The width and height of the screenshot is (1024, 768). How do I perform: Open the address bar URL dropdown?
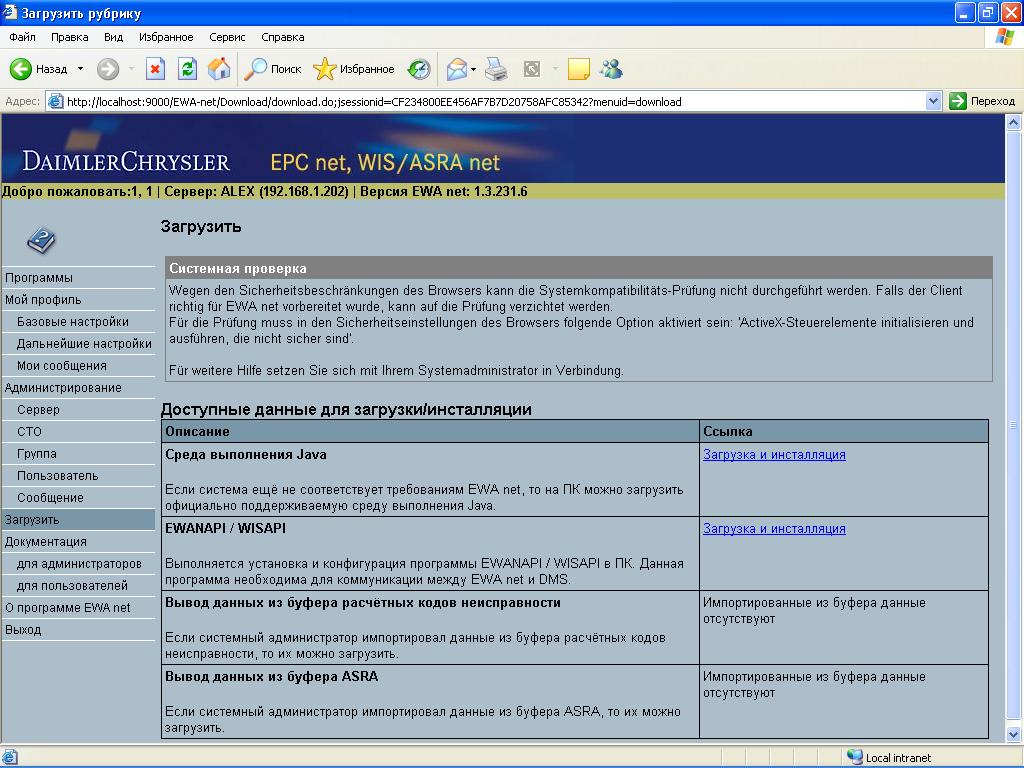click(933, 101)
